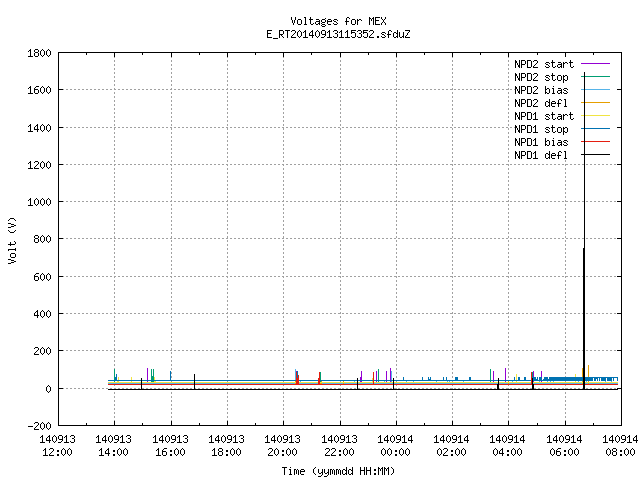This screenshot has width=640, height=480.
Task: Click the '140914 00:00' x-axis tick label
Action: [396, 446]
